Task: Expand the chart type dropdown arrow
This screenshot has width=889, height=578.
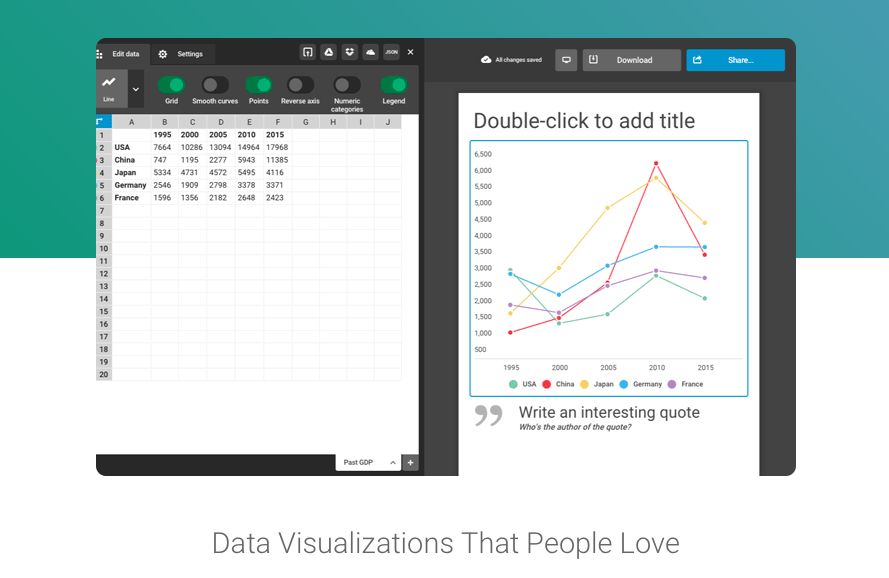Action: [x=136, y=89]
